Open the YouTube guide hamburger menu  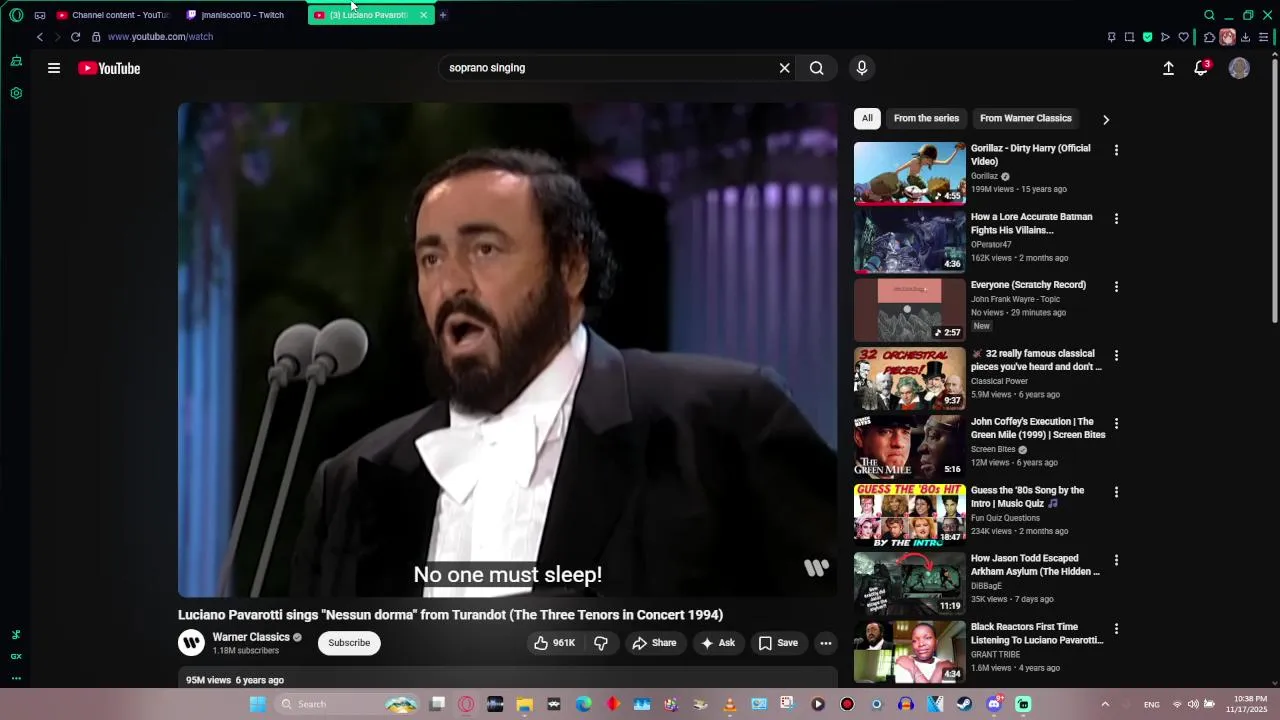(54, 68)
